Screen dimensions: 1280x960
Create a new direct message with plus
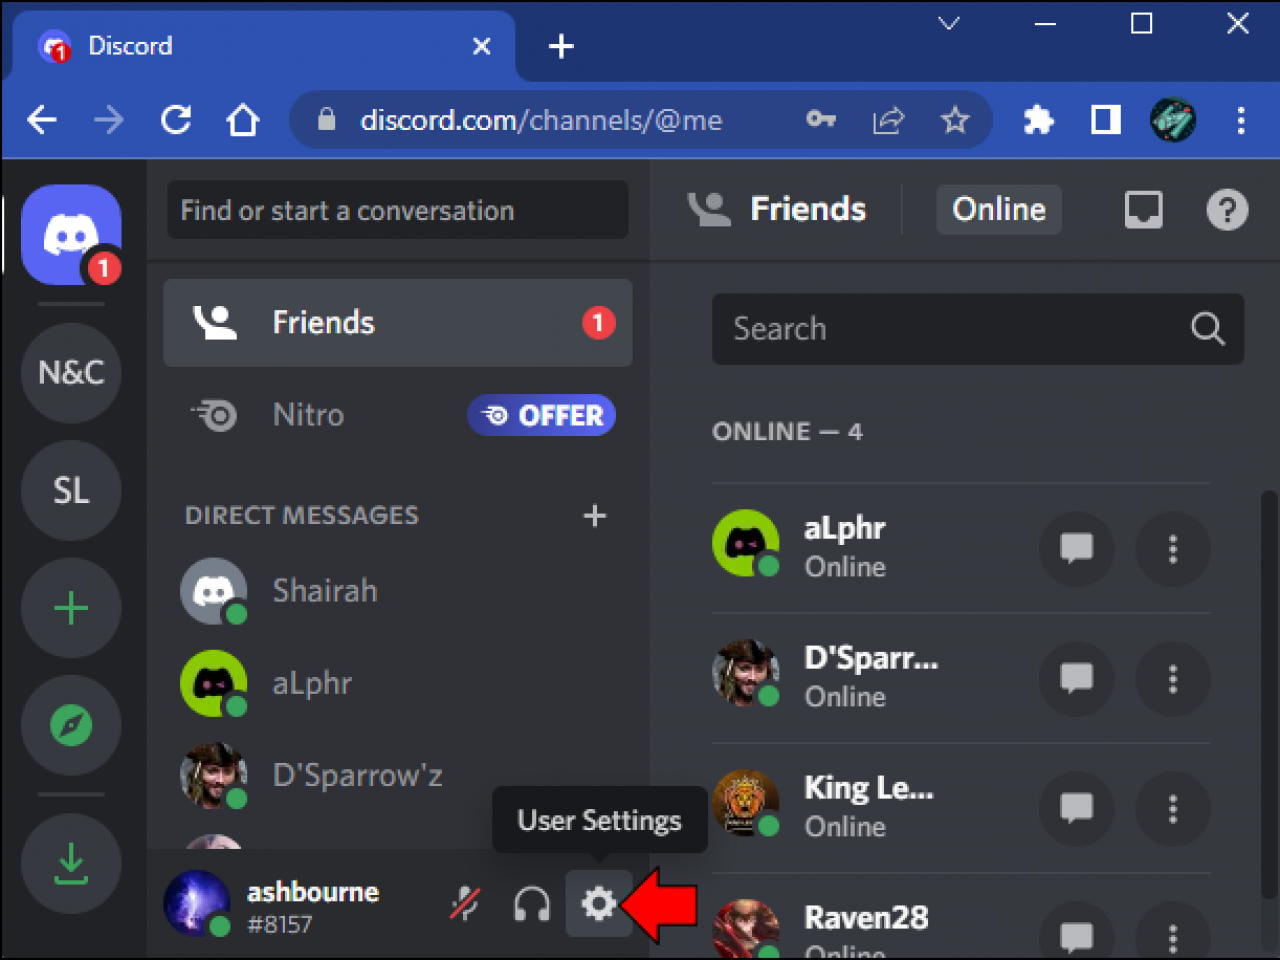pos(594,515)
